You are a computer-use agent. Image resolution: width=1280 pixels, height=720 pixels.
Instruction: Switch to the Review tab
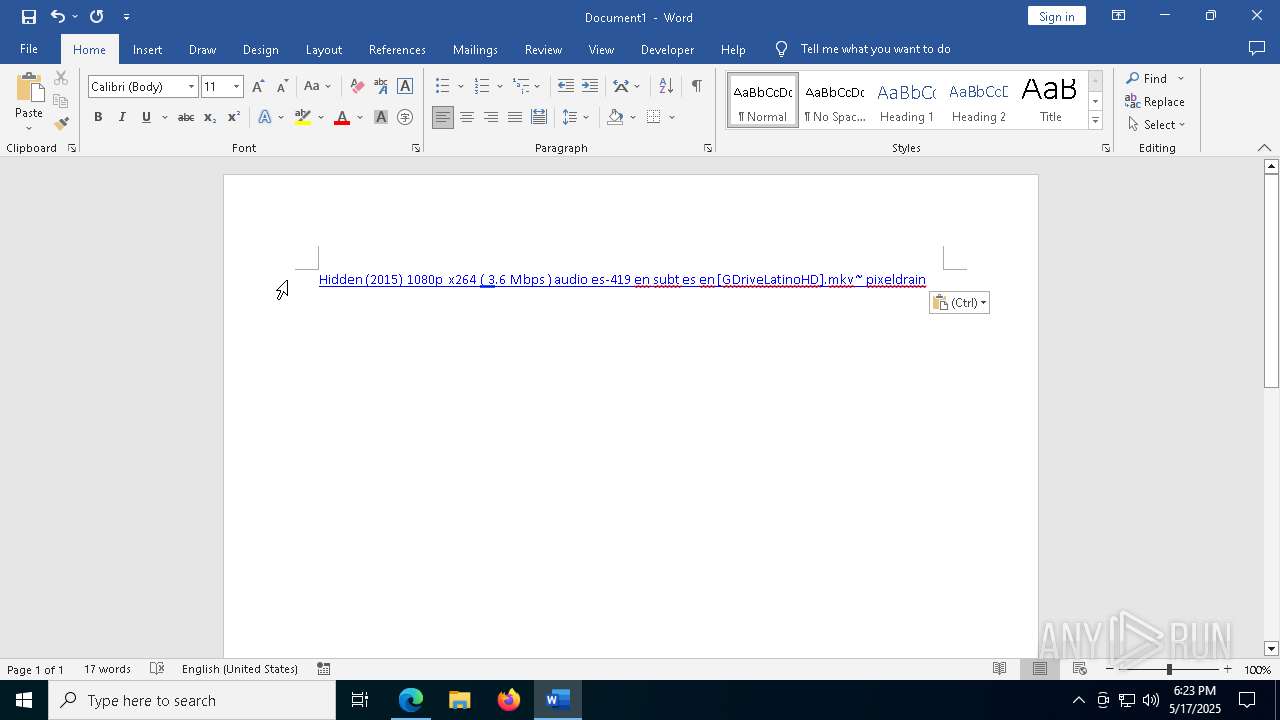point(543,49)
